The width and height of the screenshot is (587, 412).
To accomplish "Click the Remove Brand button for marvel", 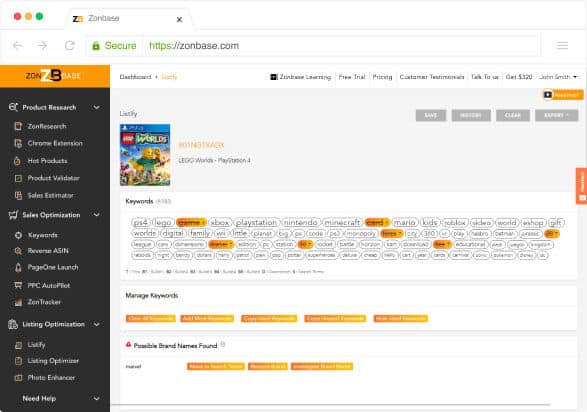I will tap(268, 366).
